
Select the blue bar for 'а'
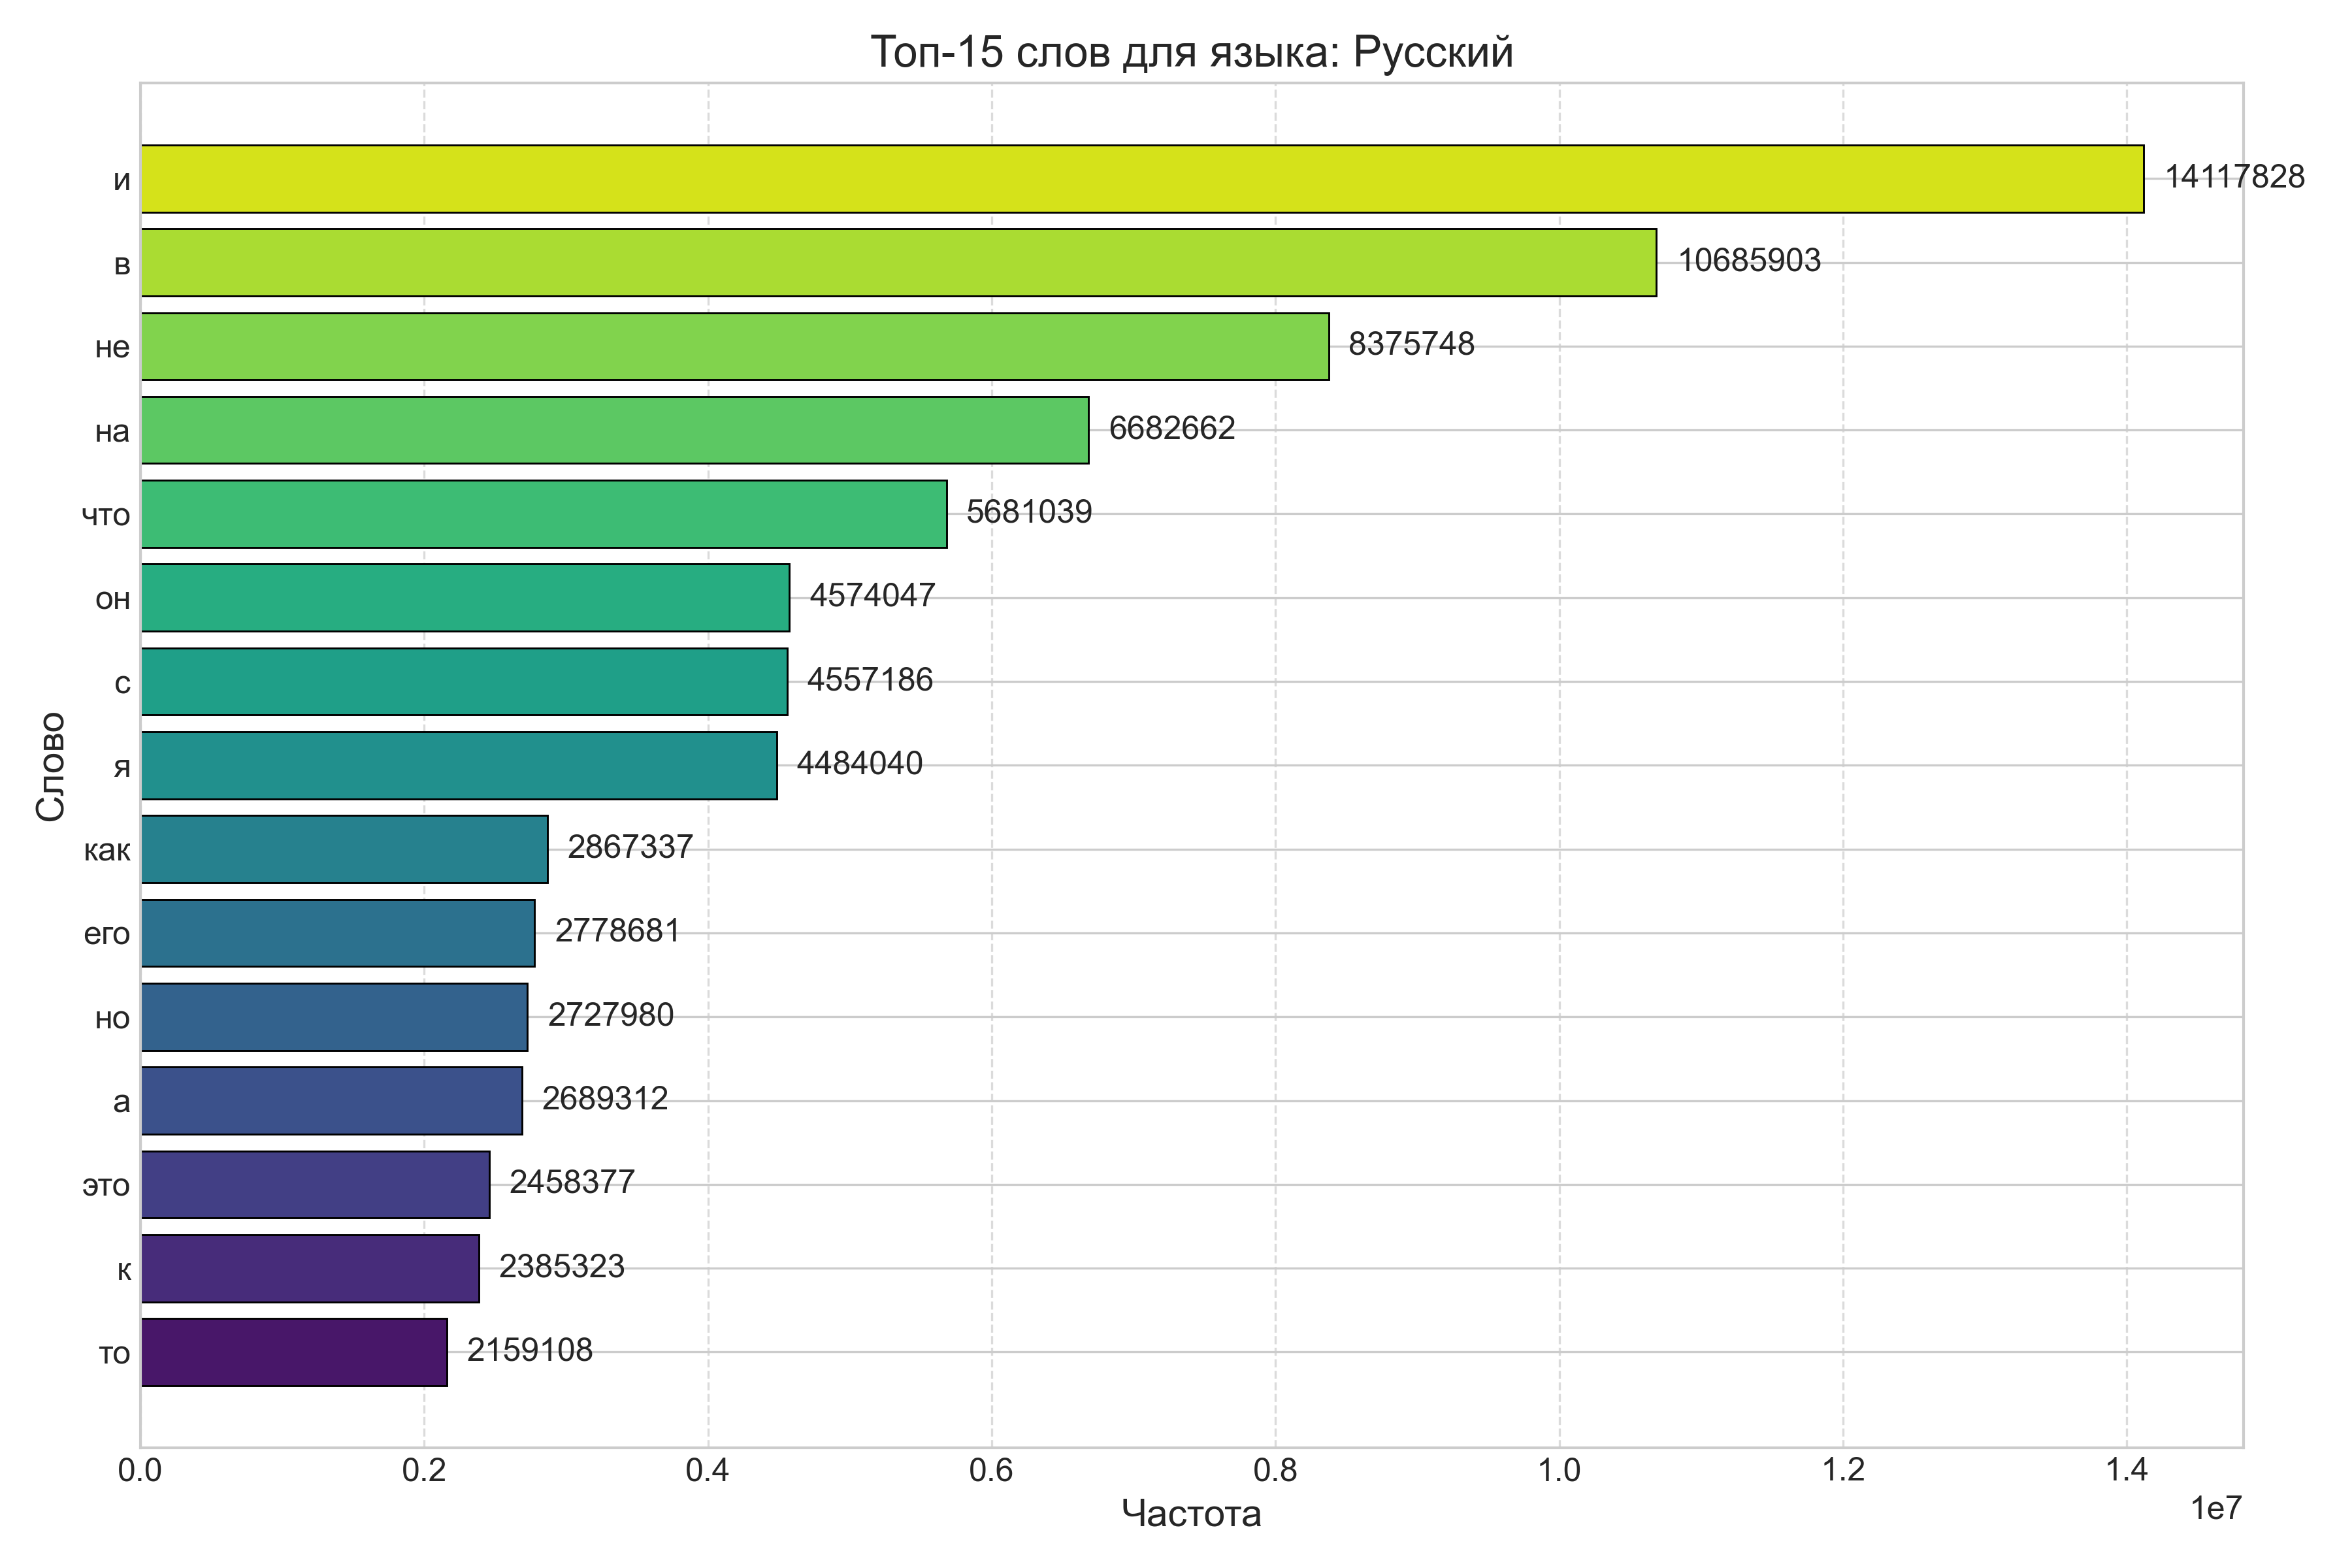click(x=331, y=1101)
